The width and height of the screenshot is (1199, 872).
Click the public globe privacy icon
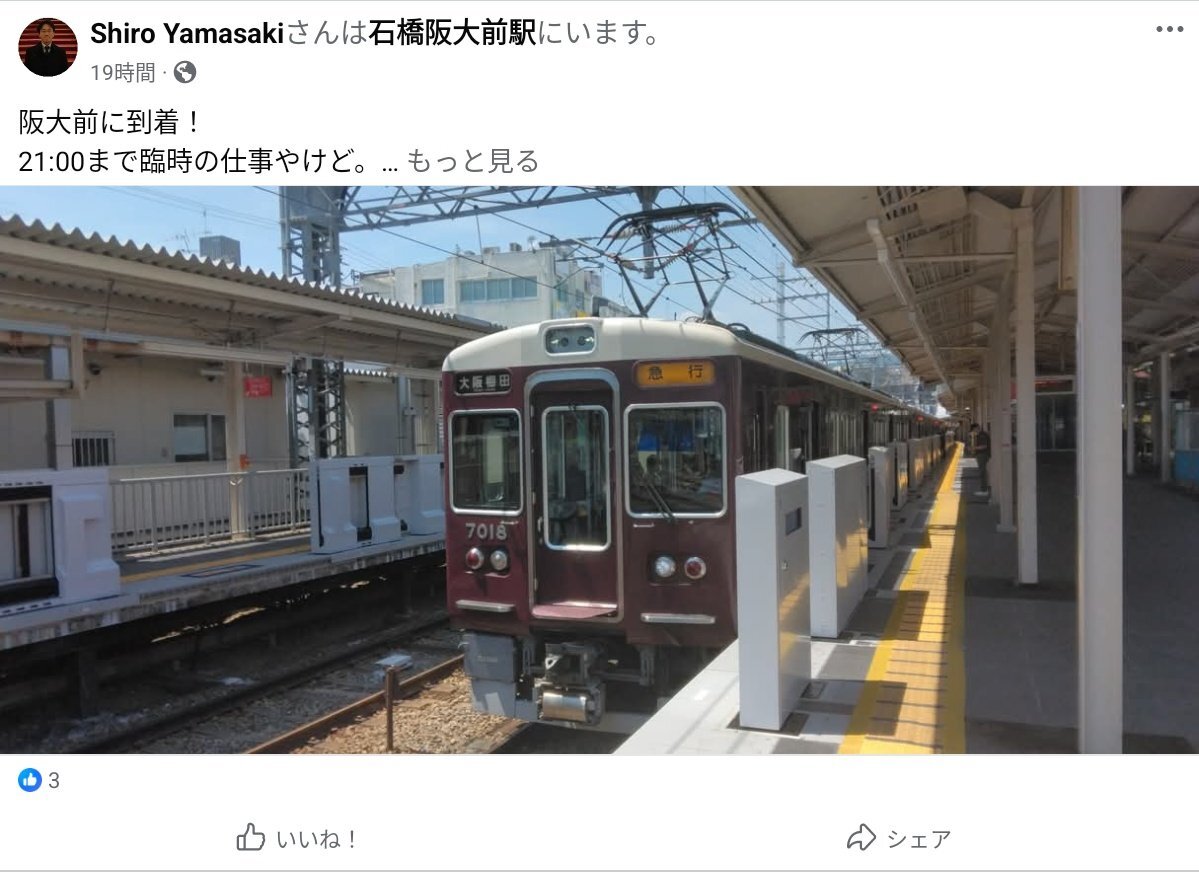tap(185, 73)
